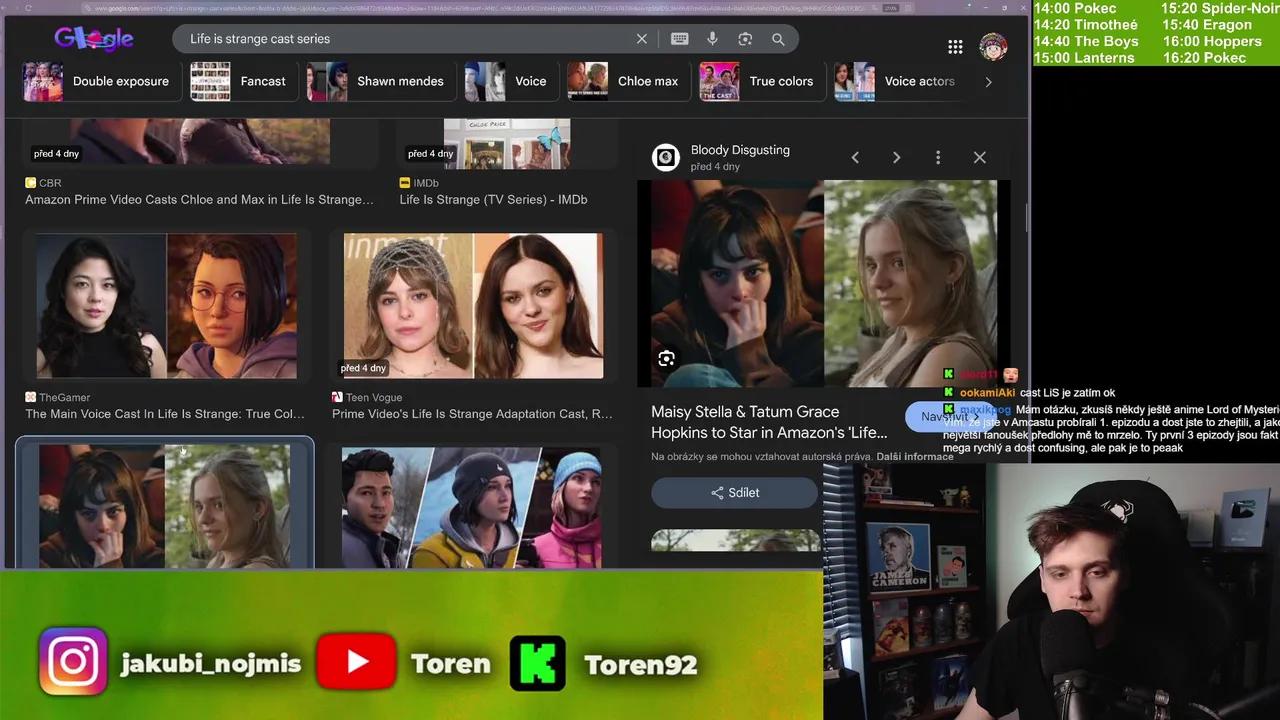This screenshot has height=720, width=1280.
Task: Click the Sdílet share button
Action: pyautogui.click(x=735, y=493)
